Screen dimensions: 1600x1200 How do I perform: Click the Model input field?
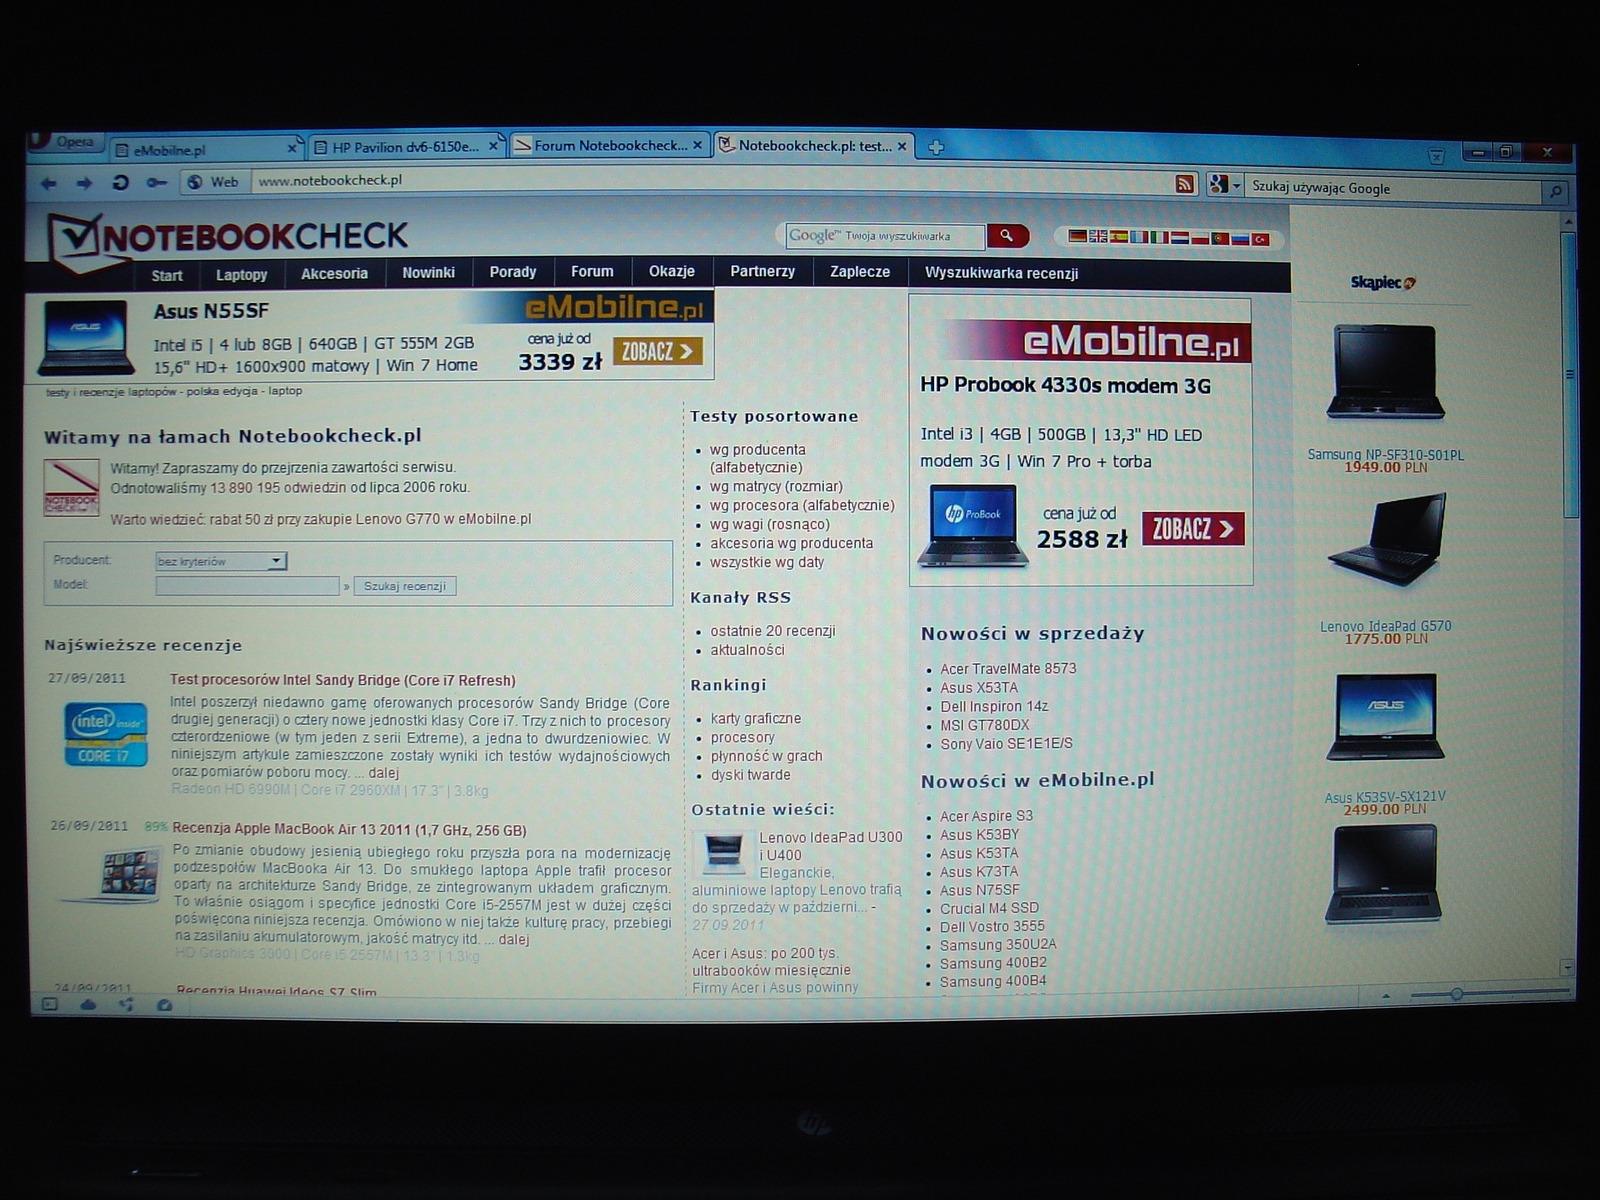click(x=247, y=586)
